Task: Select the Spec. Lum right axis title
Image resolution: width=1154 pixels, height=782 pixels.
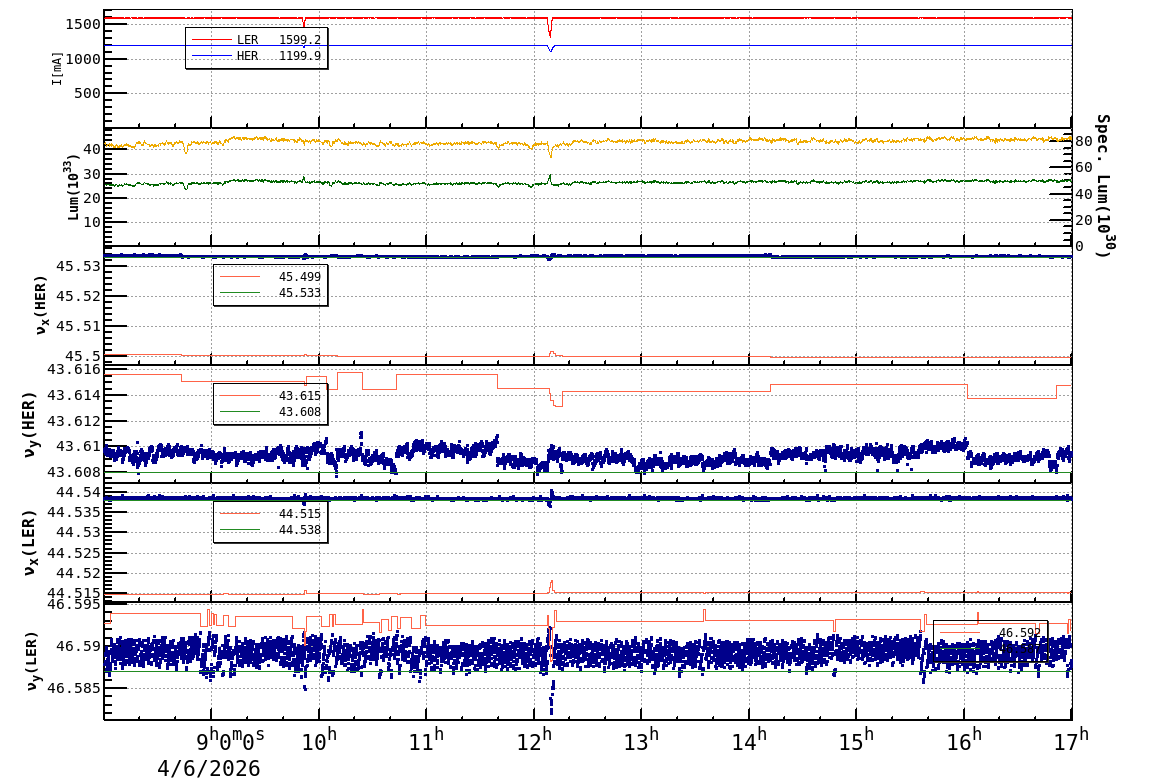Action: pyautogui.click(x=1102, y=185)
